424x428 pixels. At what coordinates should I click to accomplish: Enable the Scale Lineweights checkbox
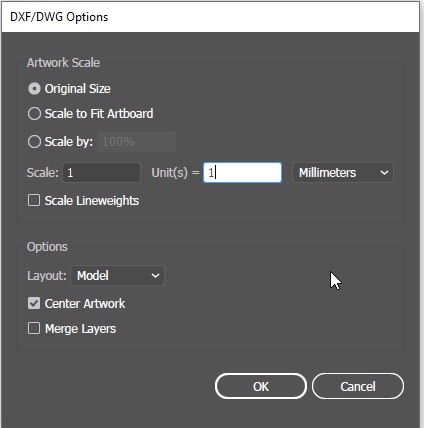coord(34,201)
